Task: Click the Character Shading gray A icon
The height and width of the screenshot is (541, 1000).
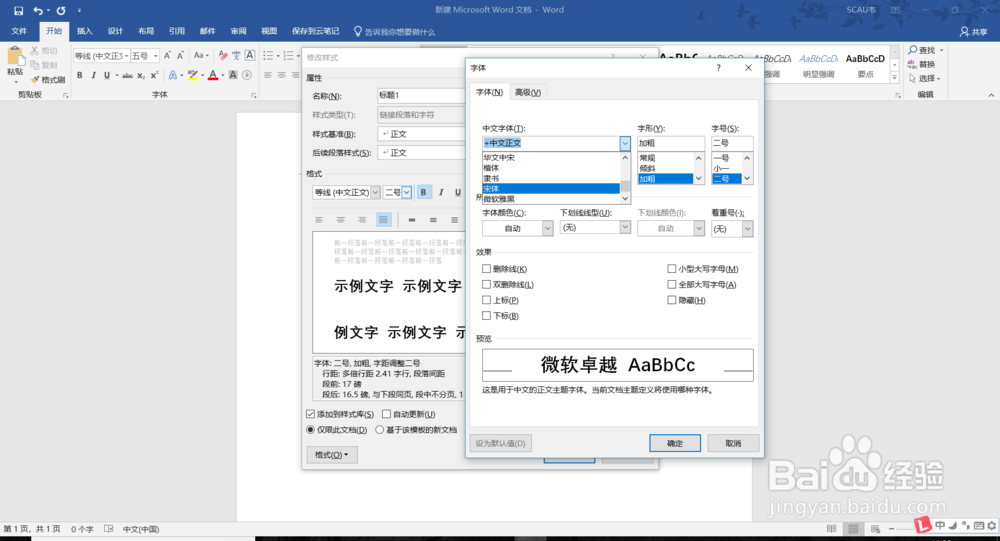Action: click(233, 75)
